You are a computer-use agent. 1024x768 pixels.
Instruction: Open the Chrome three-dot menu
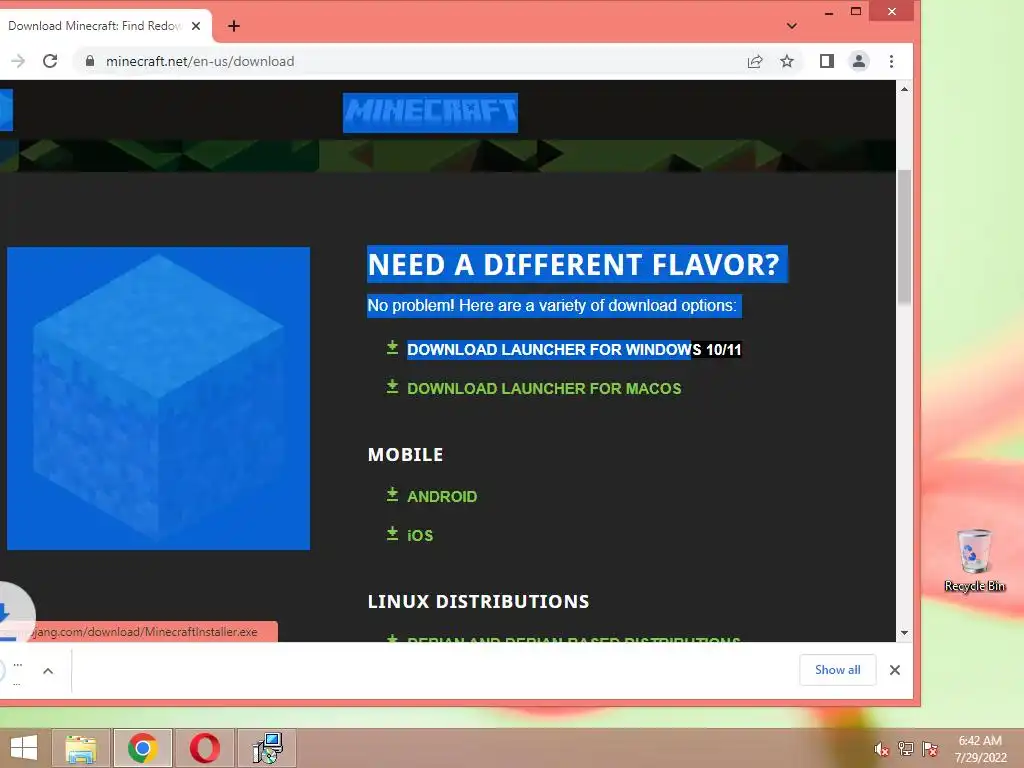[891, 61]
